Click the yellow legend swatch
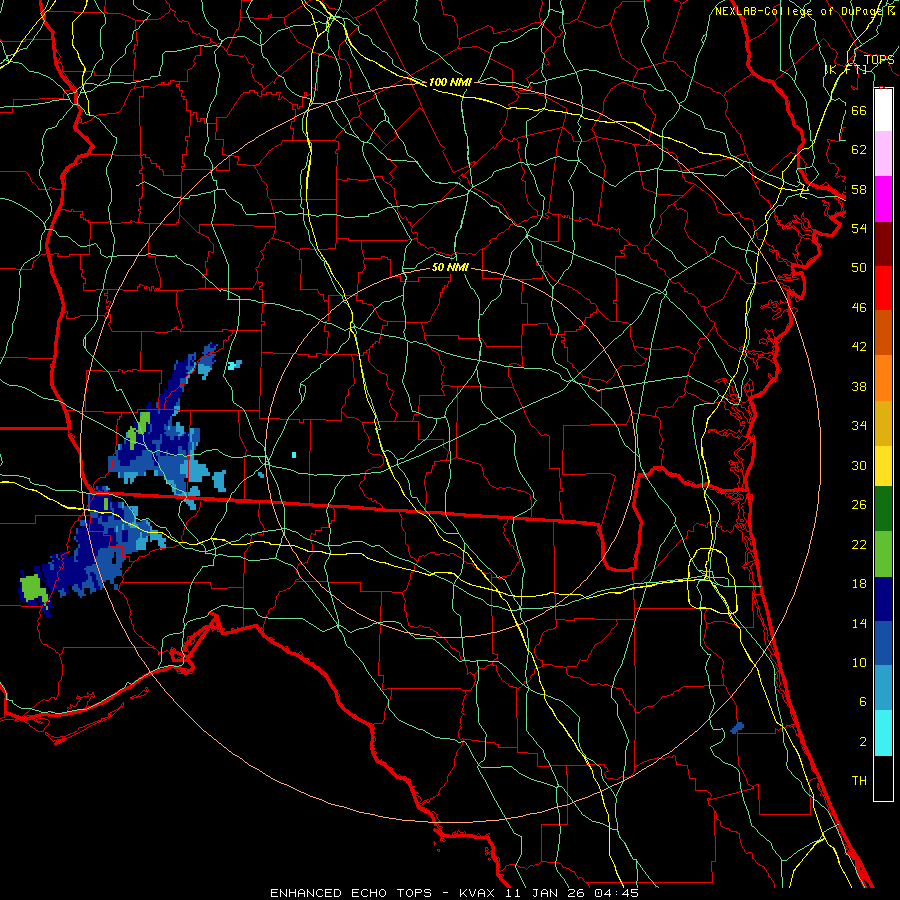Image resolution: width=900 pixels, height=900 pixels. 883,466
